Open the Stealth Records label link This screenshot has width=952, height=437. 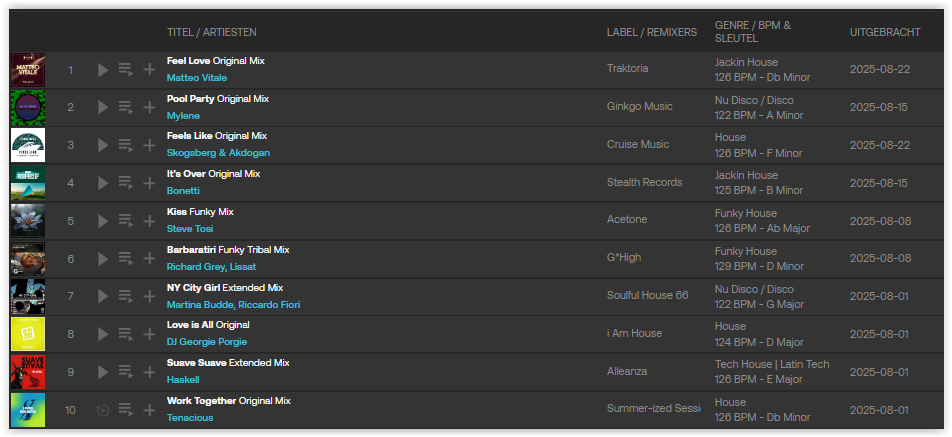644,182
